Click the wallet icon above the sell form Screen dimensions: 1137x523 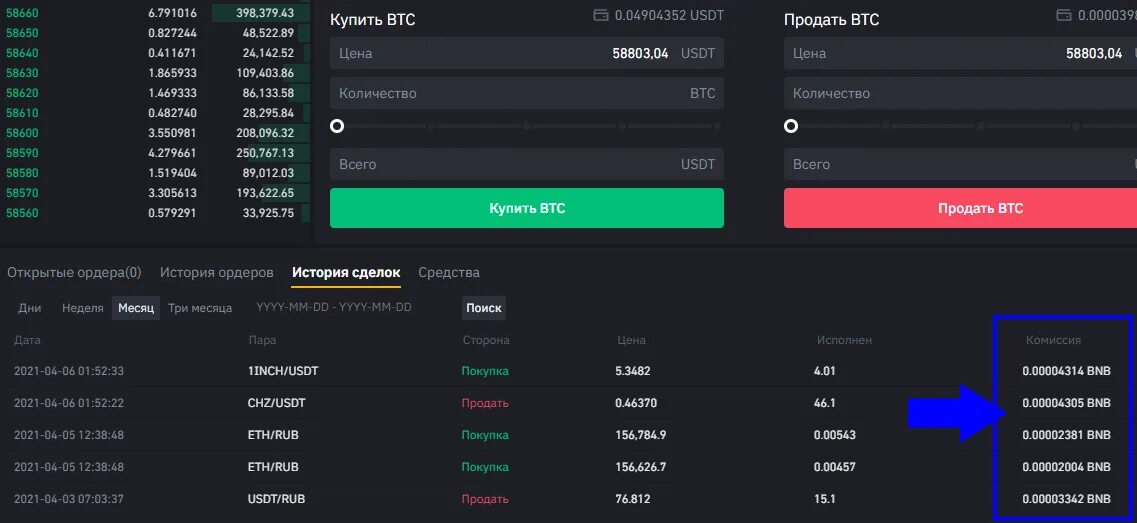[x=1064, y=16]
